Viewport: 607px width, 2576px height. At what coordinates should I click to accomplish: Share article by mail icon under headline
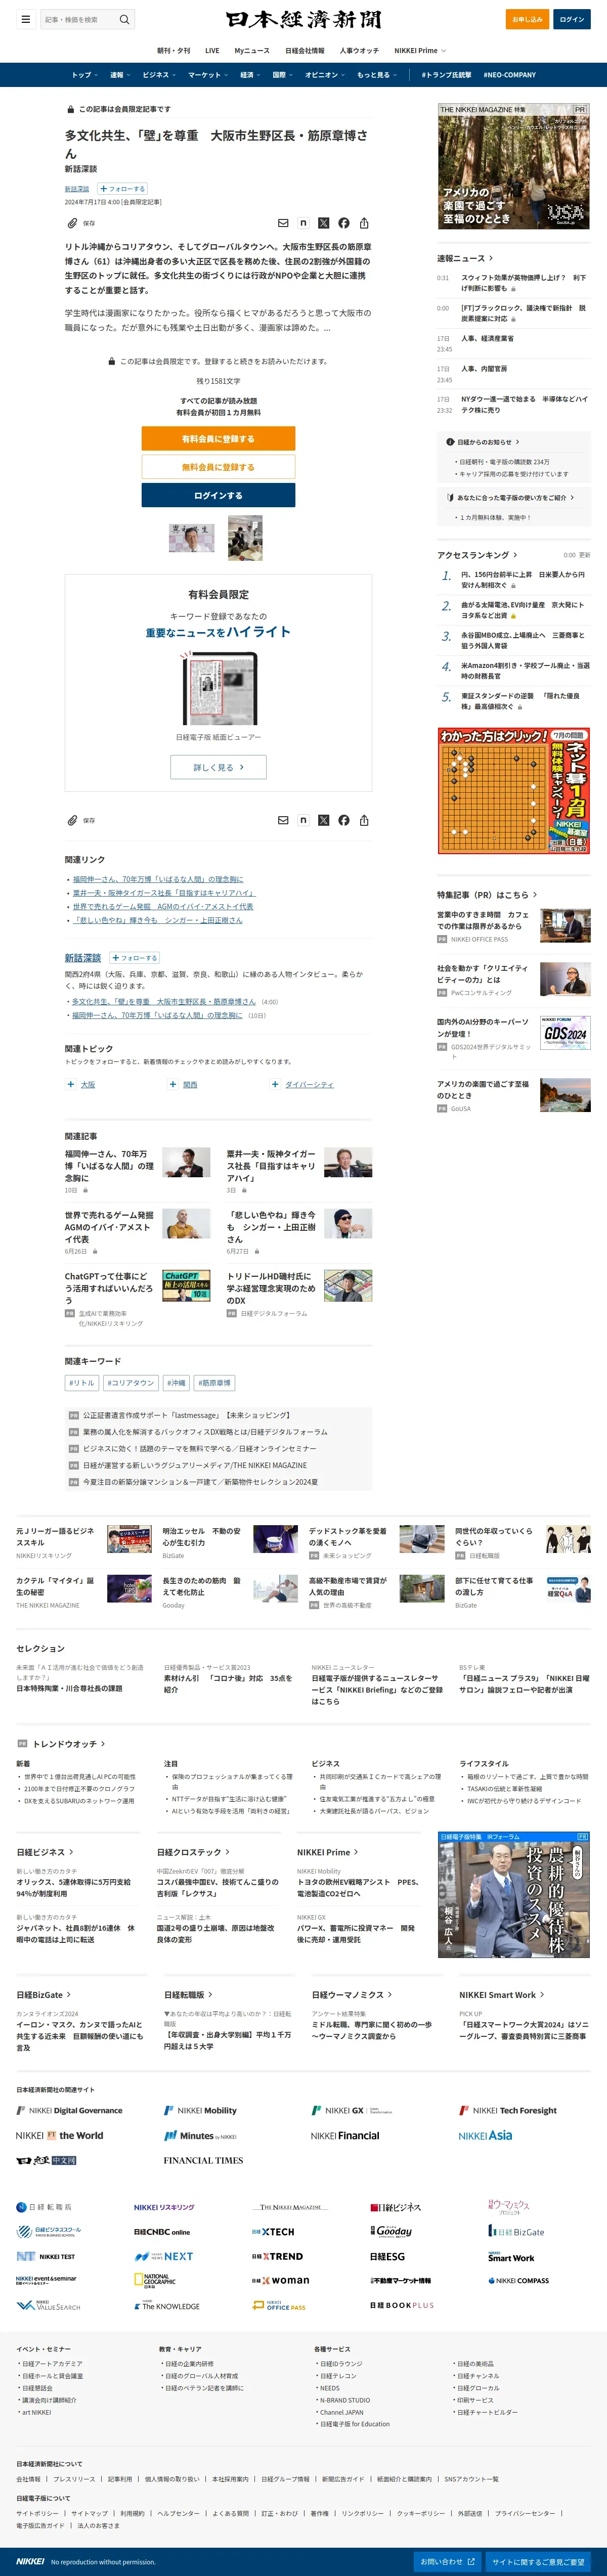click(x=283, y=223)
